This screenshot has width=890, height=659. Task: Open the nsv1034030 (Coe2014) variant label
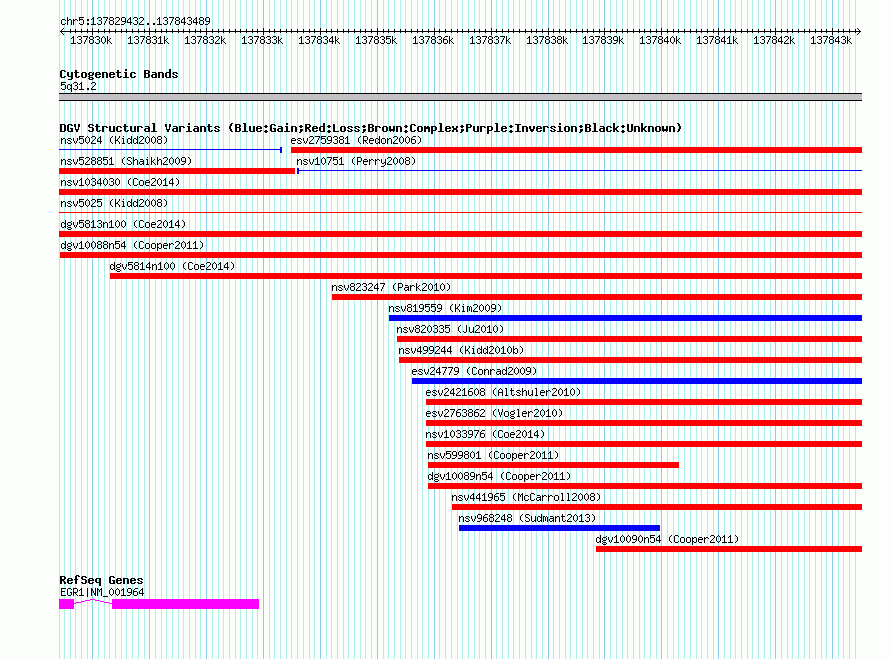(120, 182)
